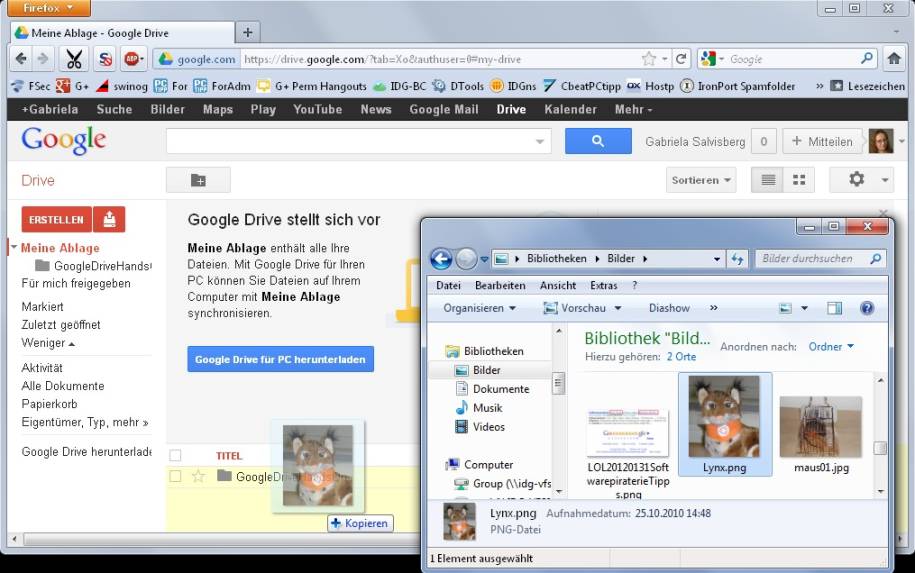Click the red ERSTELLEN button
Screen dimensions: 915x573
[57, 220]
